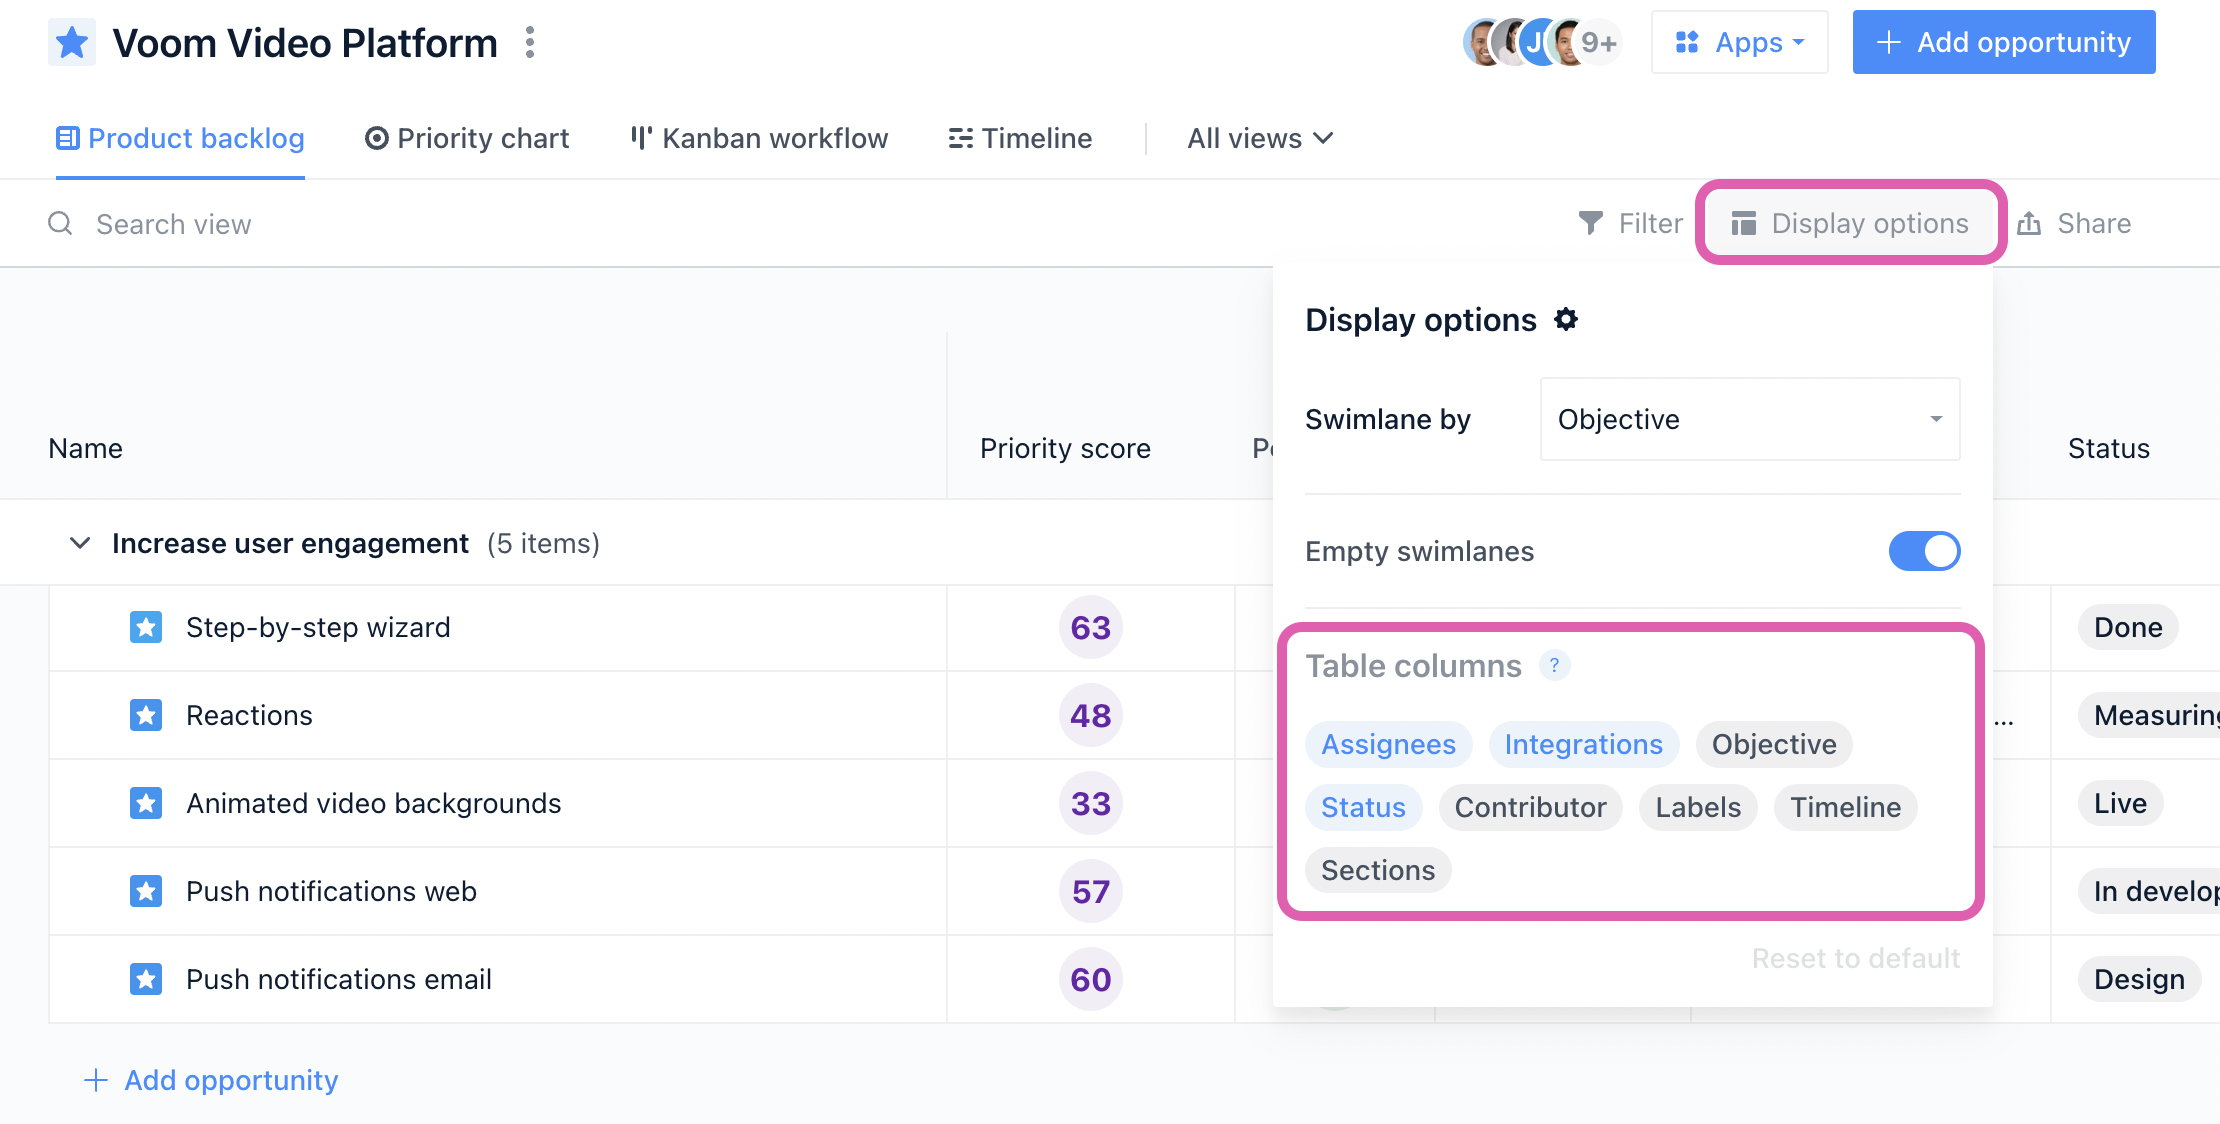
Task: Click star icon for Reactions
Action: point(146,715)
